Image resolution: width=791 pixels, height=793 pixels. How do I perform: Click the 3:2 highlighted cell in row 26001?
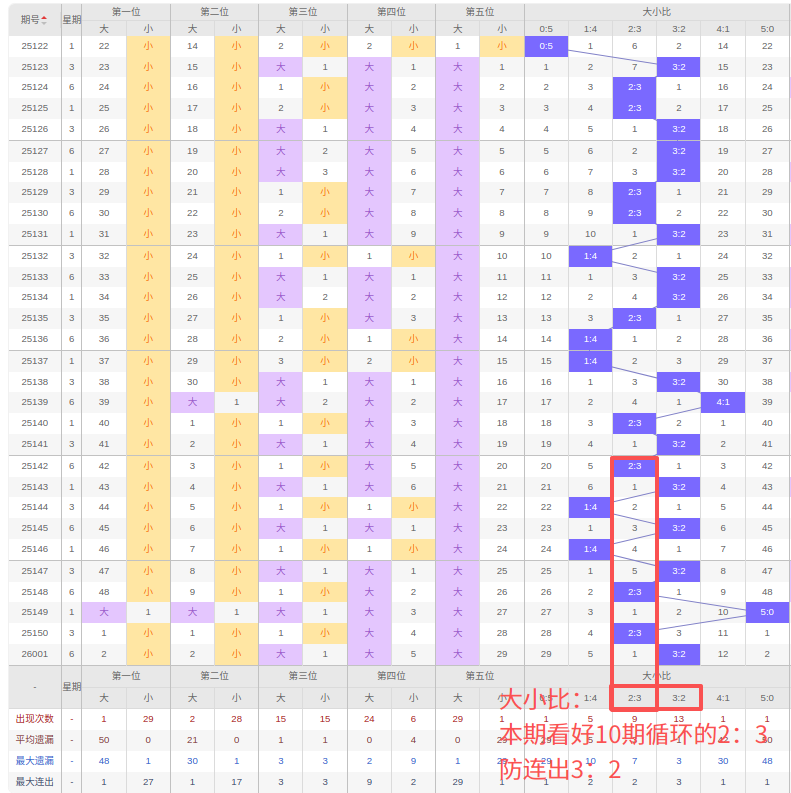[x=679, y=654]
